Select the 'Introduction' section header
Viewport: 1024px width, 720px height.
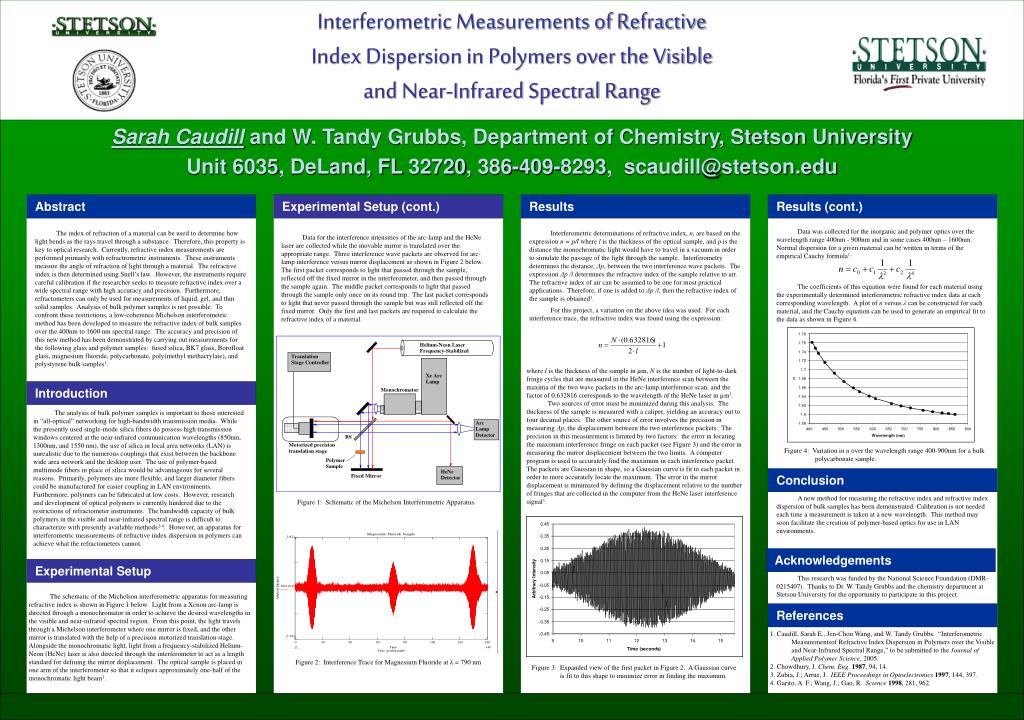pos(141,393)
